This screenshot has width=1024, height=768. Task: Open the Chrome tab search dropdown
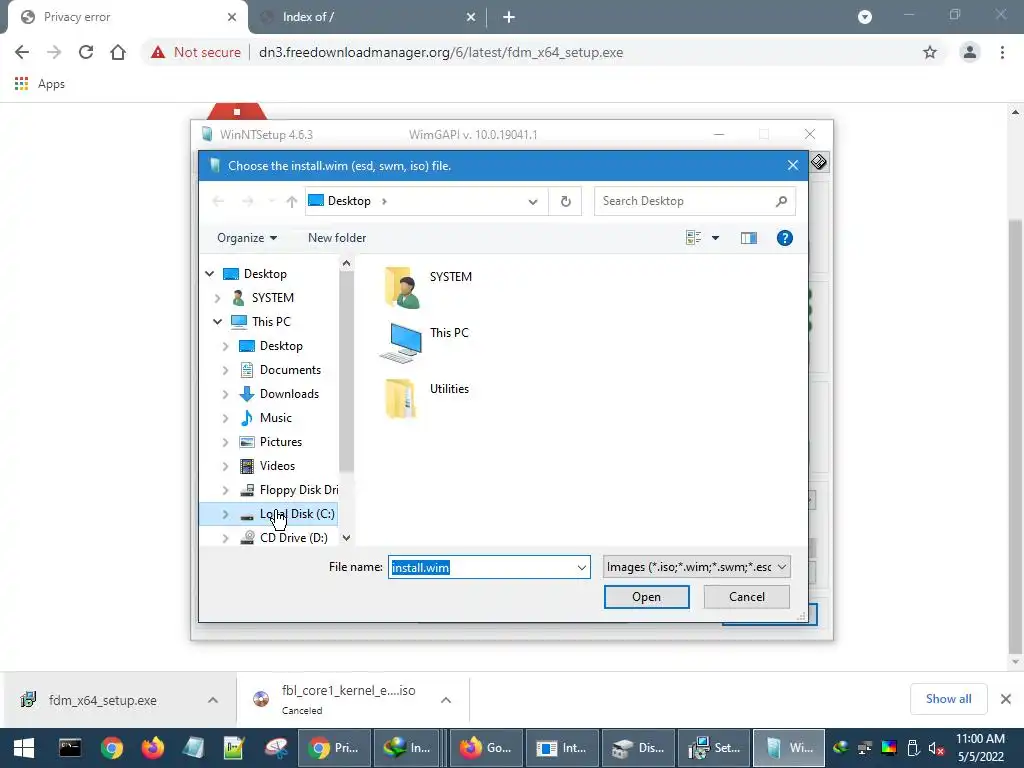click(865, 17)
